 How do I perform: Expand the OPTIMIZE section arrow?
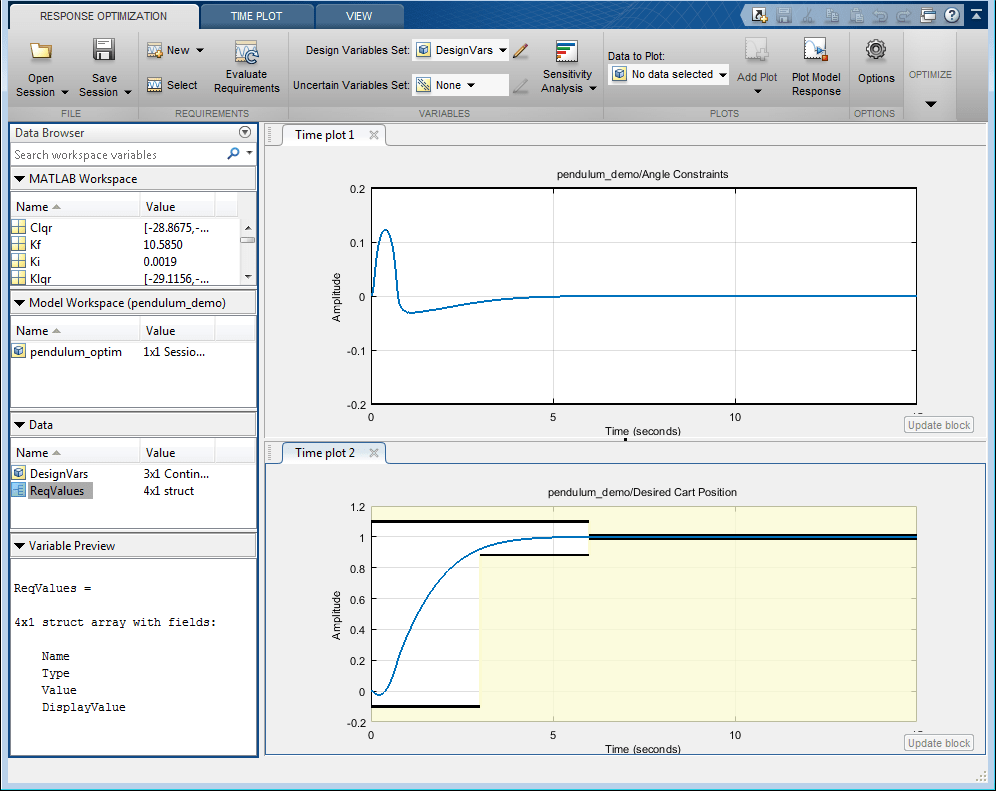coord(930,104)
